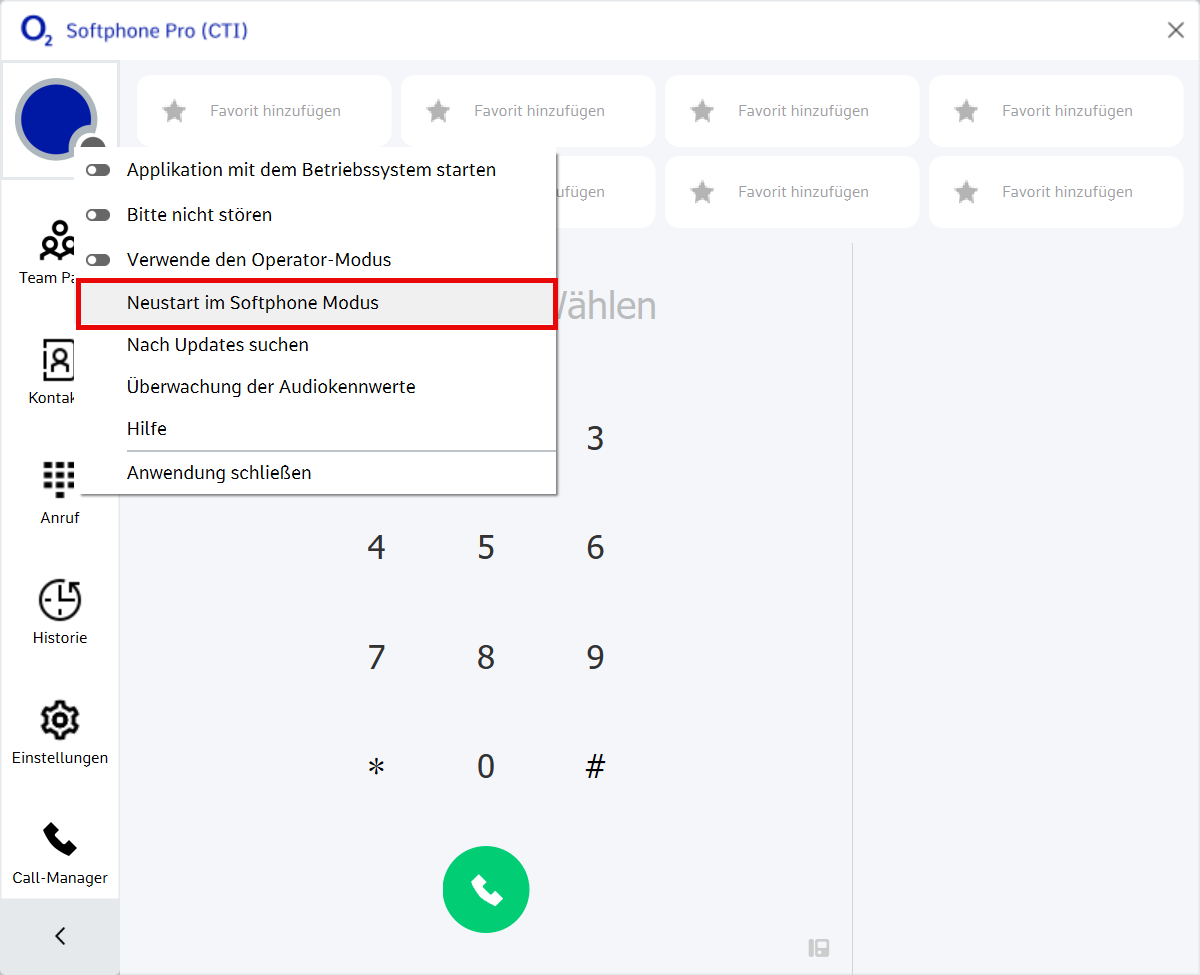Screen dimensions: 1200x975
Task: Open Einstellungen gear icon
Action: 60,721
